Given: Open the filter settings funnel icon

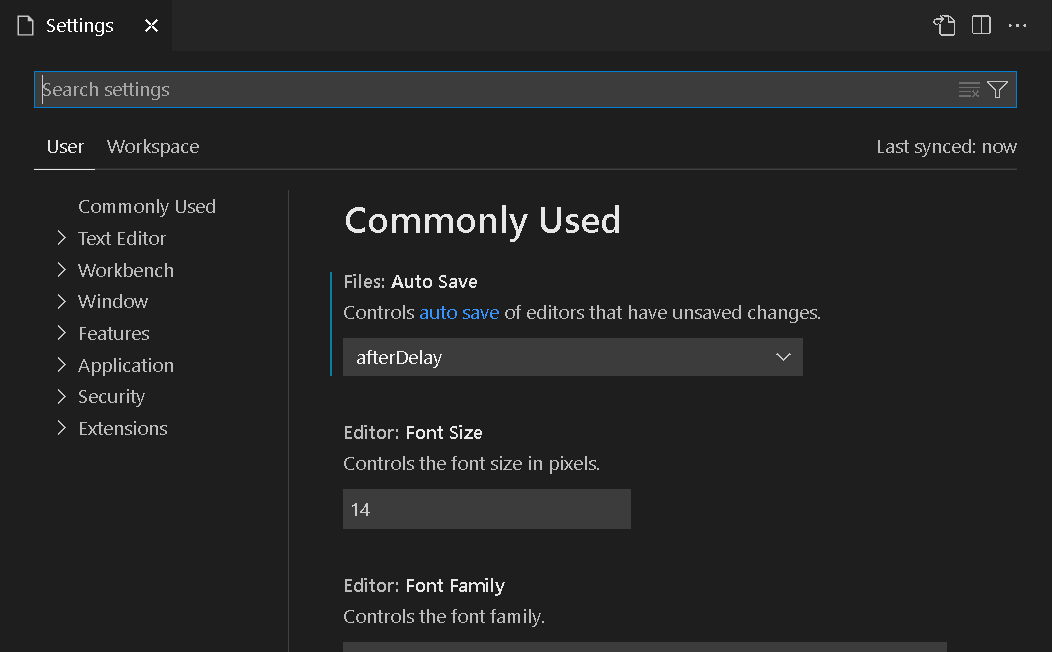Looking at the screenshot, I should 998,90.
